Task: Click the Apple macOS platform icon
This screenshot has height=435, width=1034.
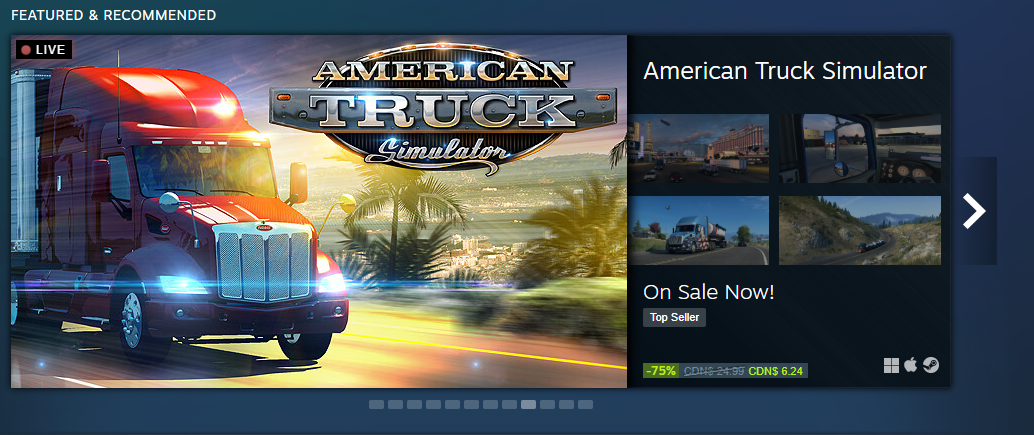Action: click(911, 365)
